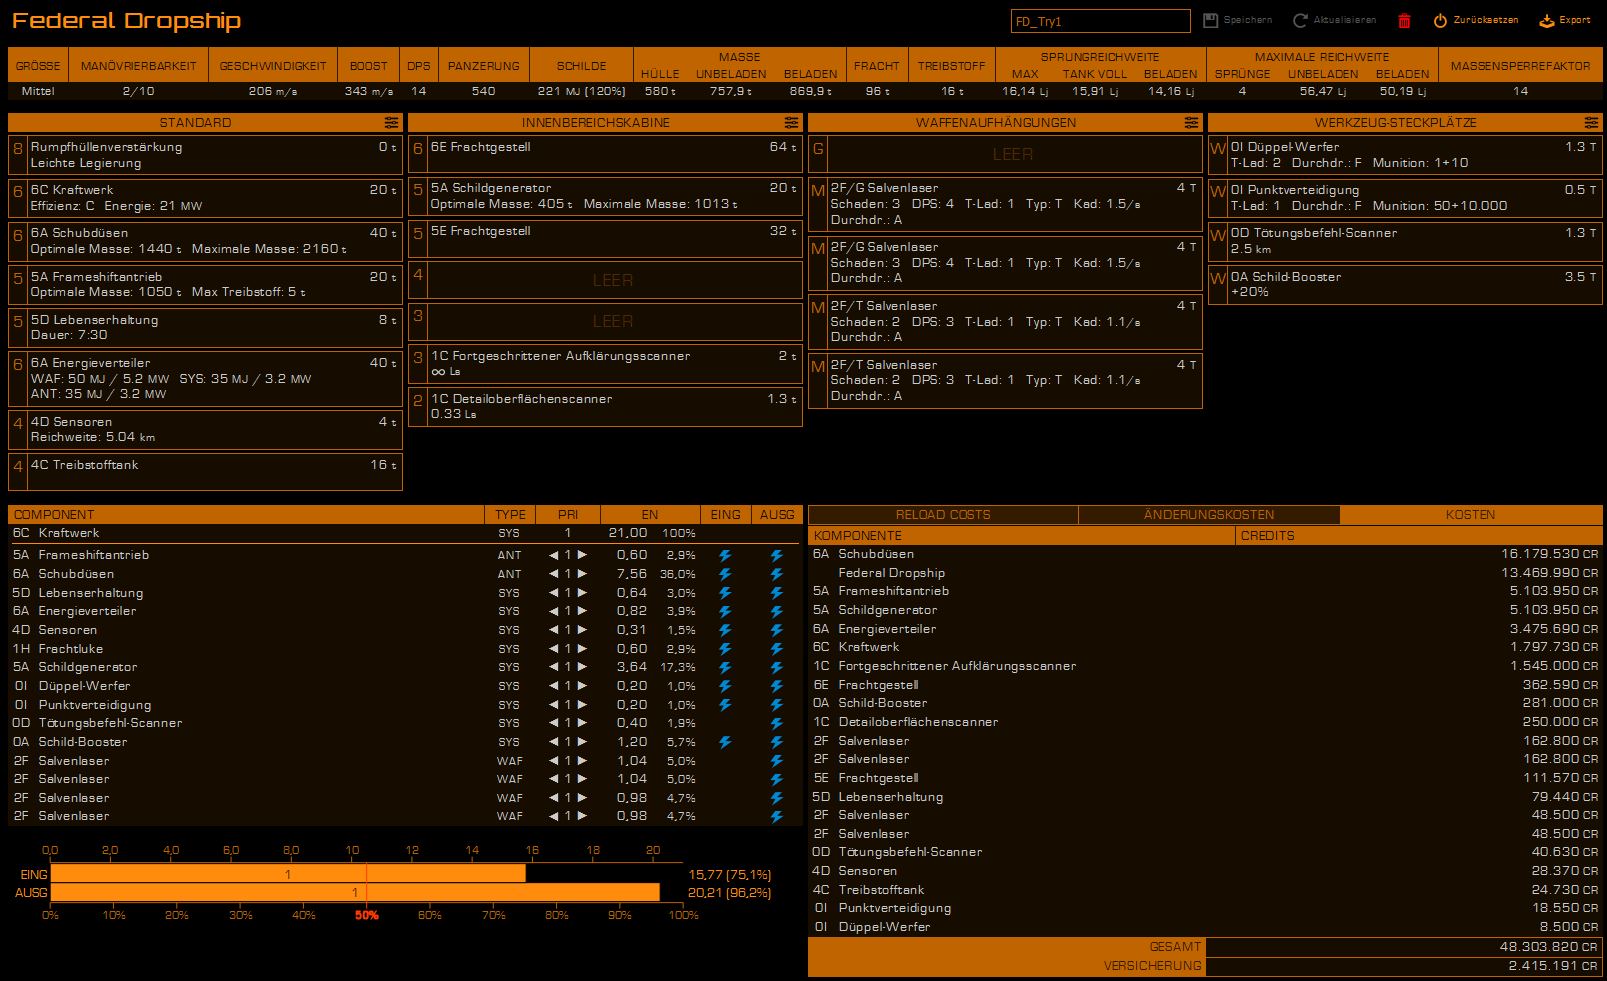
Task: Decrease priority of Frameshiftantrieb with left arrow
Action: [554, 555]
